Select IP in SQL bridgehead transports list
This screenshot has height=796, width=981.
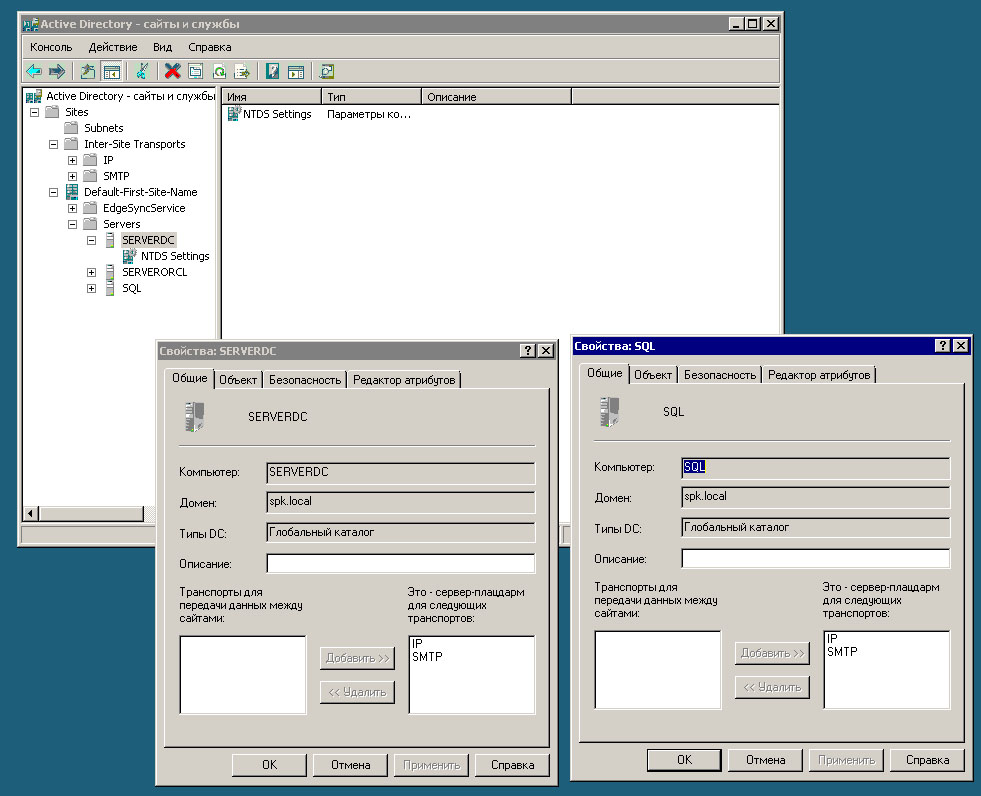(832, 639)
